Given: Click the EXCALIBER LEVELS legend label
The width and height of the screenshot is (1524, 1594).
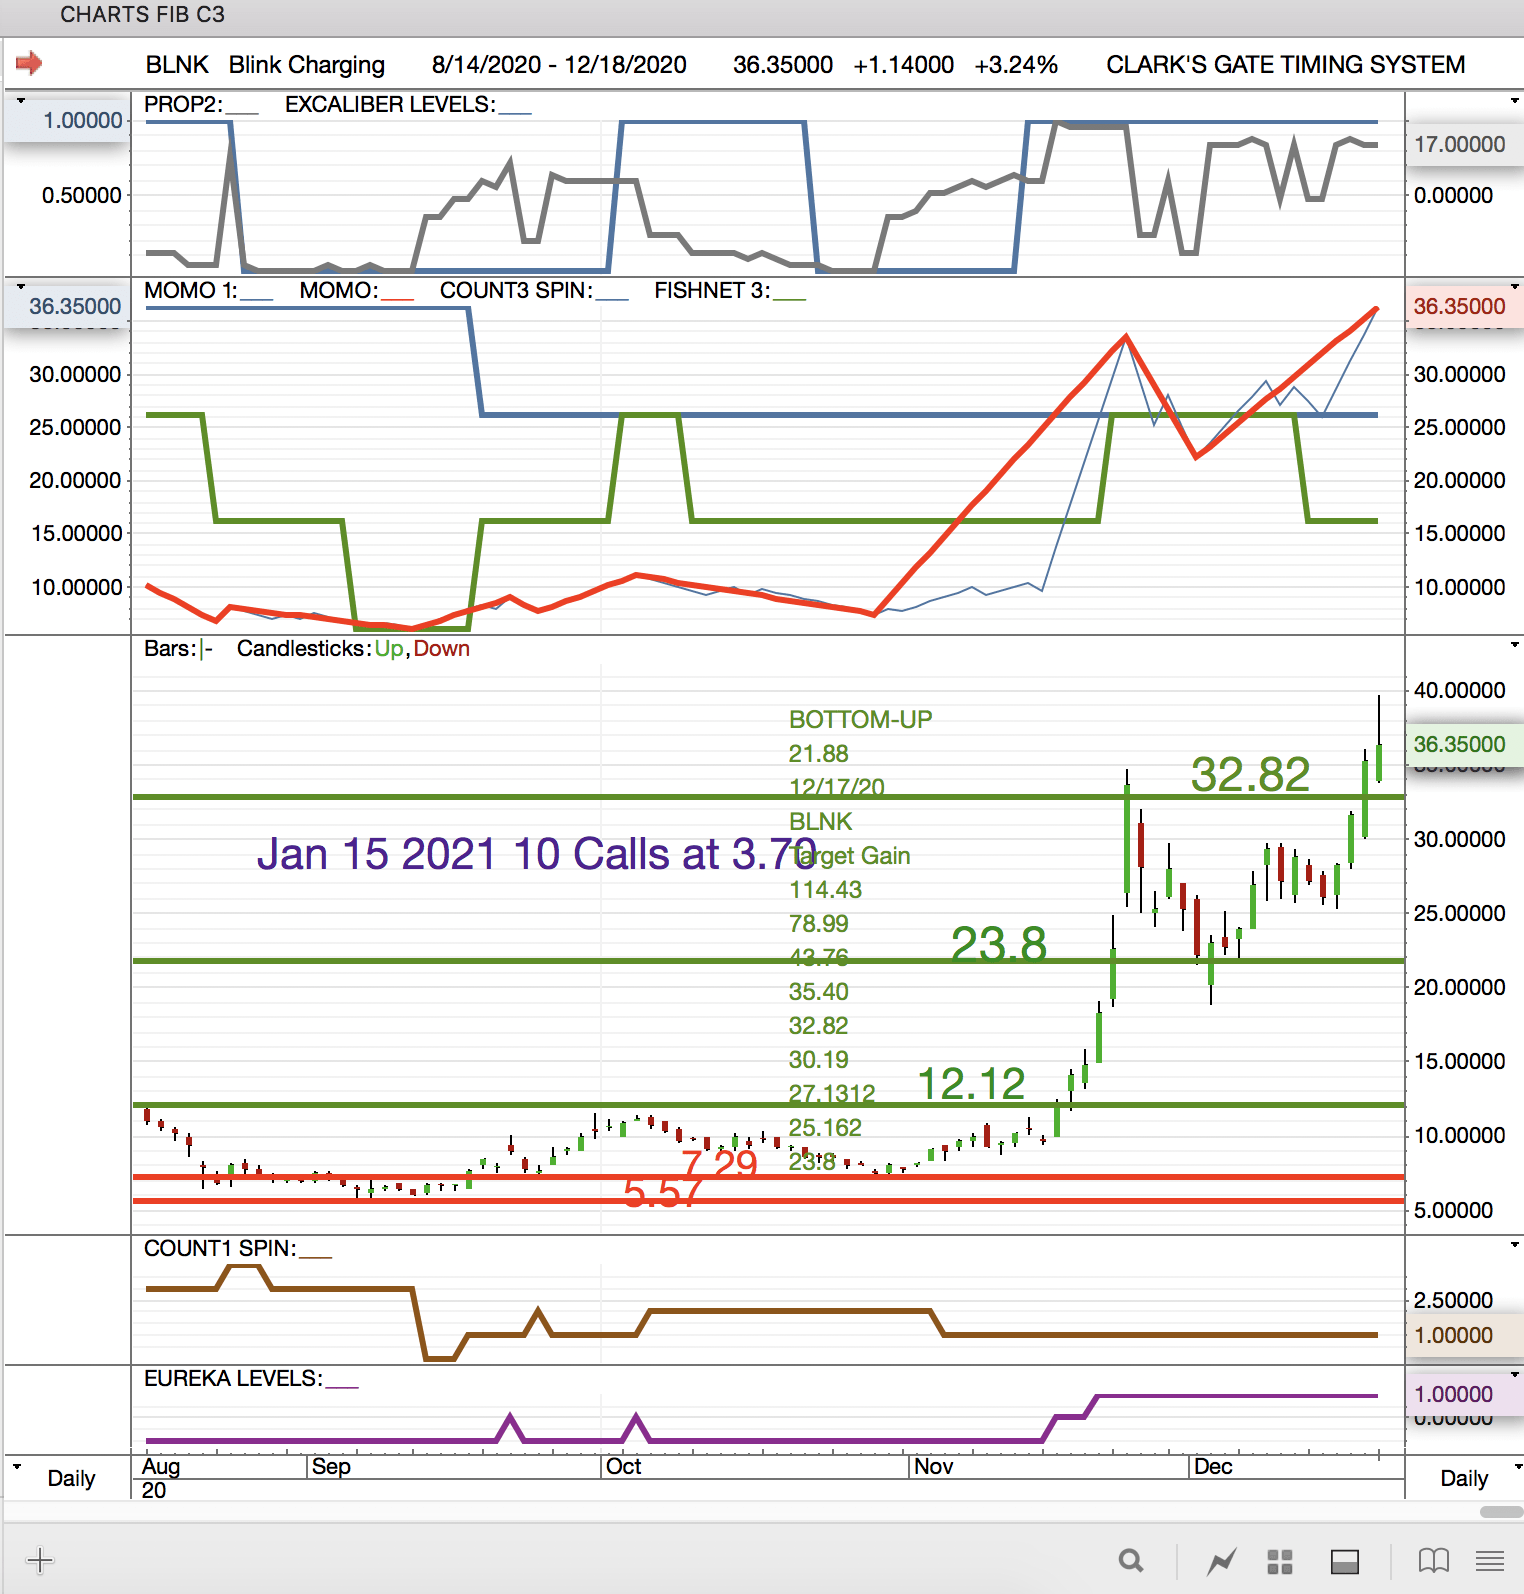Looking at the screenshot, I should [390, 105].
